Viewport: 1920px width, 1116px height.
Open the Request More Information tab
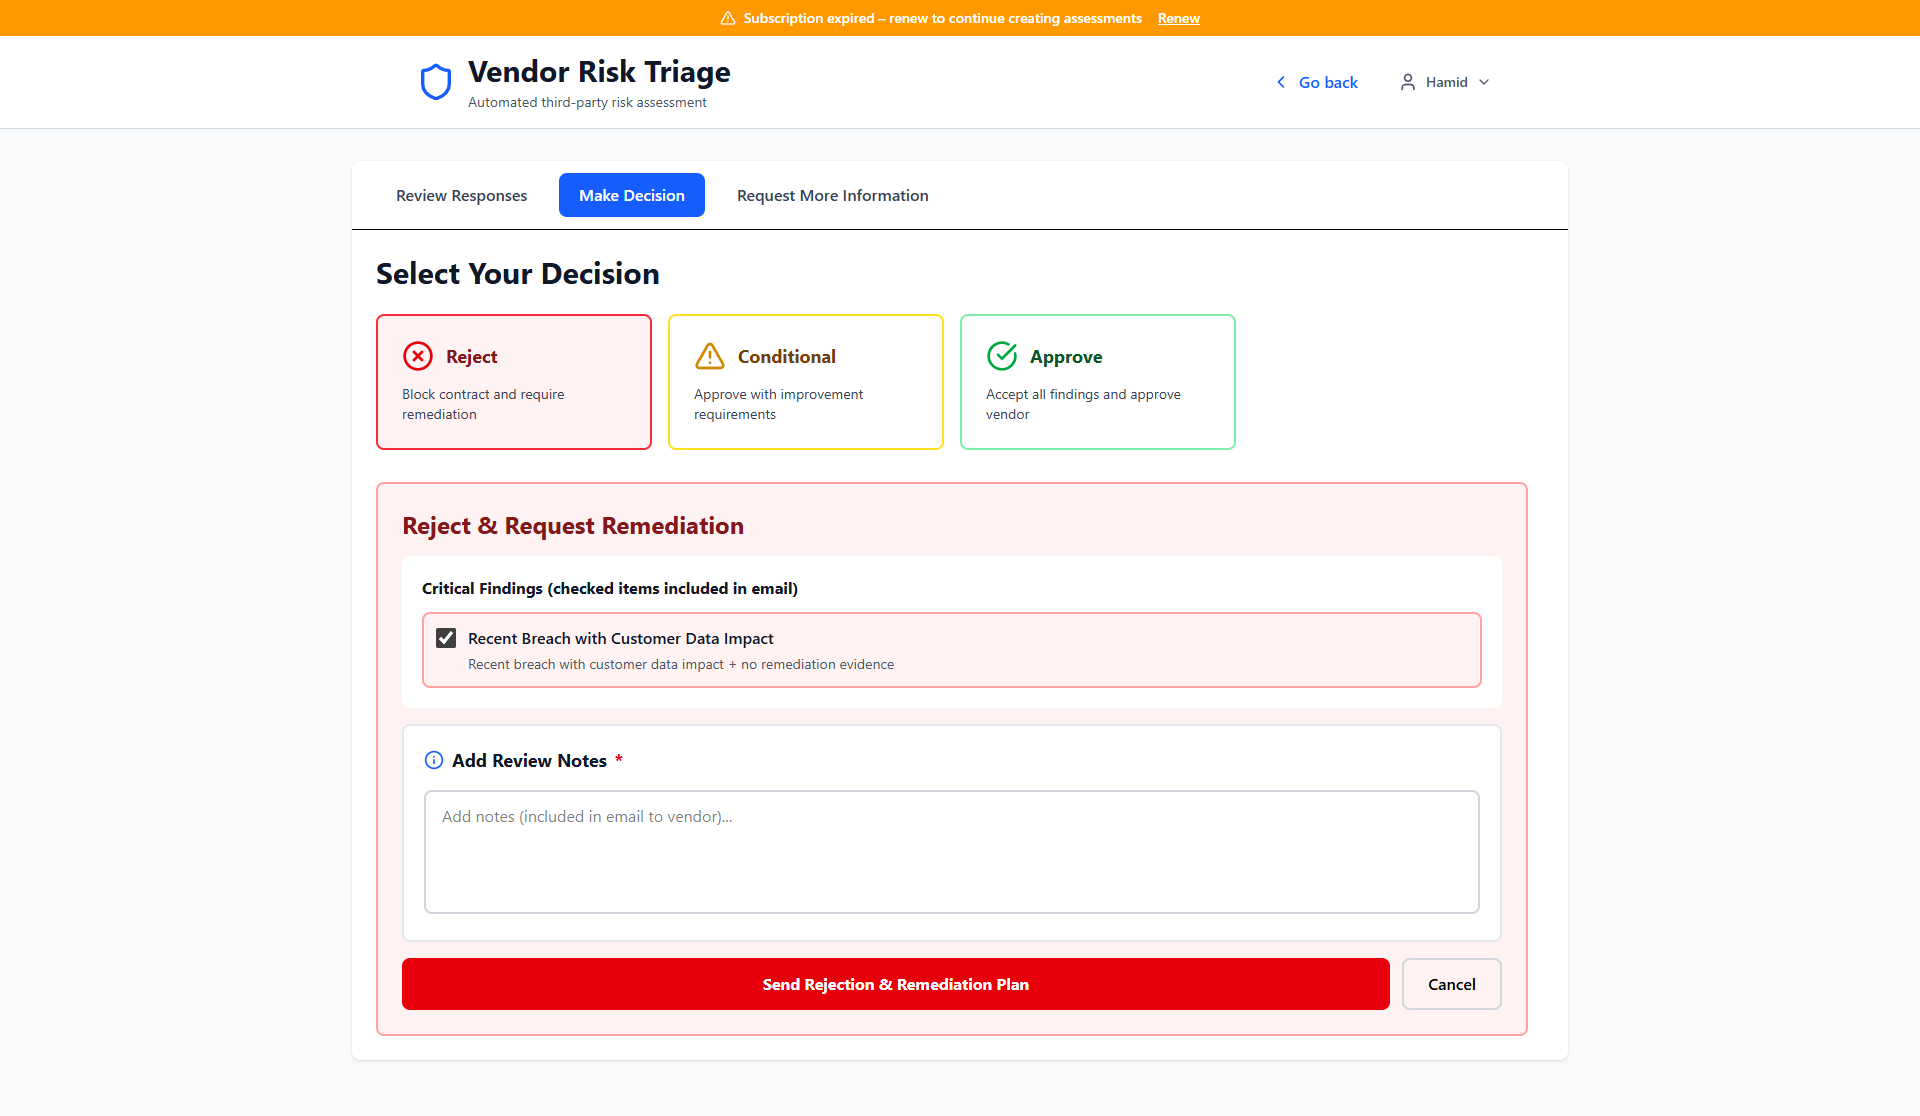pyautogui.click(x=832, y=195)
